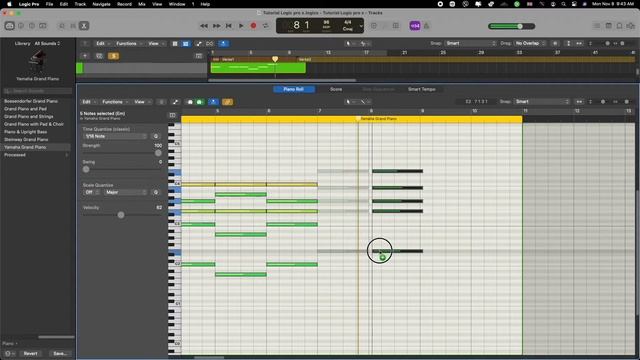Open the Tracks area Functions menu
The height and width of the screenshot is (360, 640).
coord(129,43)
